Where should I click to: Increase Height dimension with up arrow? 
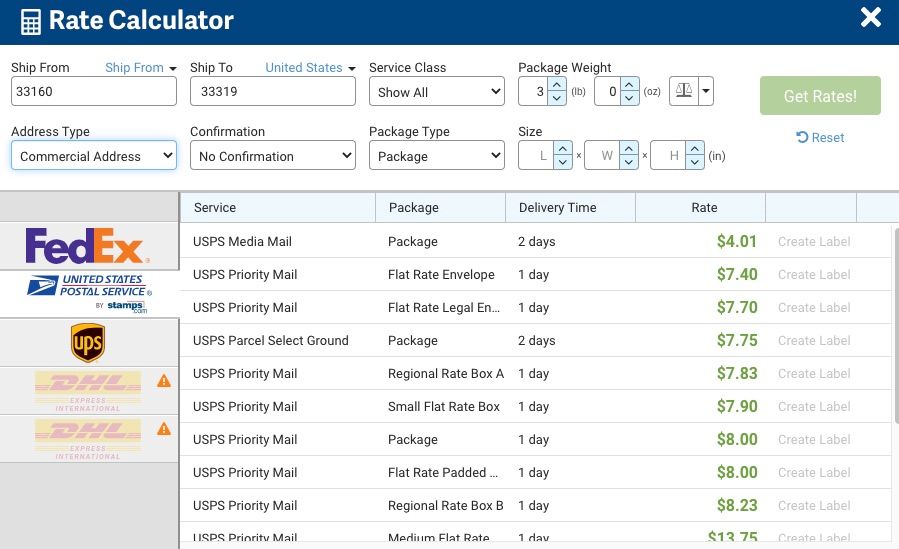click(x=695, y=148)
